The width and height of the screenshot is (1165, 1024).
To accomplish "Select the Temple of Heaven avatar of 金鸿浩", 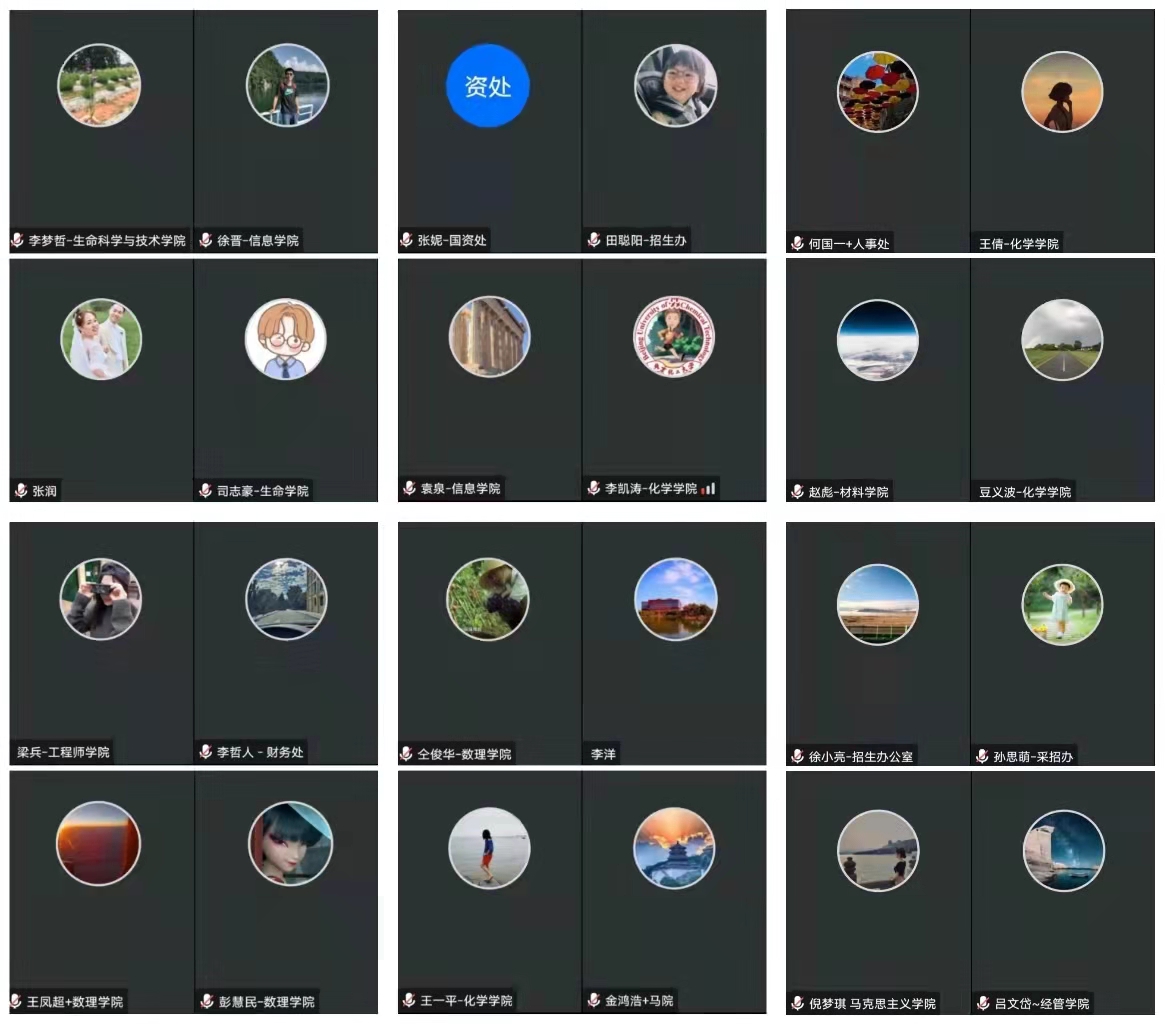I will coord(674,849).
